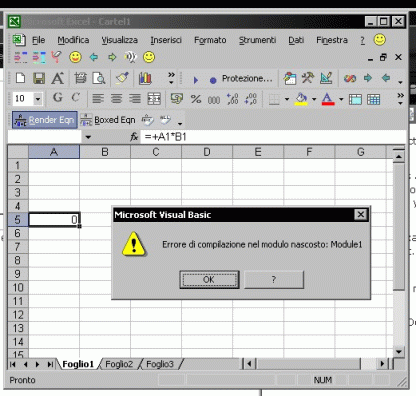Toggle Bold with the G button
The width and height of the screenshot is (416, 396).
tap(58, 98)
